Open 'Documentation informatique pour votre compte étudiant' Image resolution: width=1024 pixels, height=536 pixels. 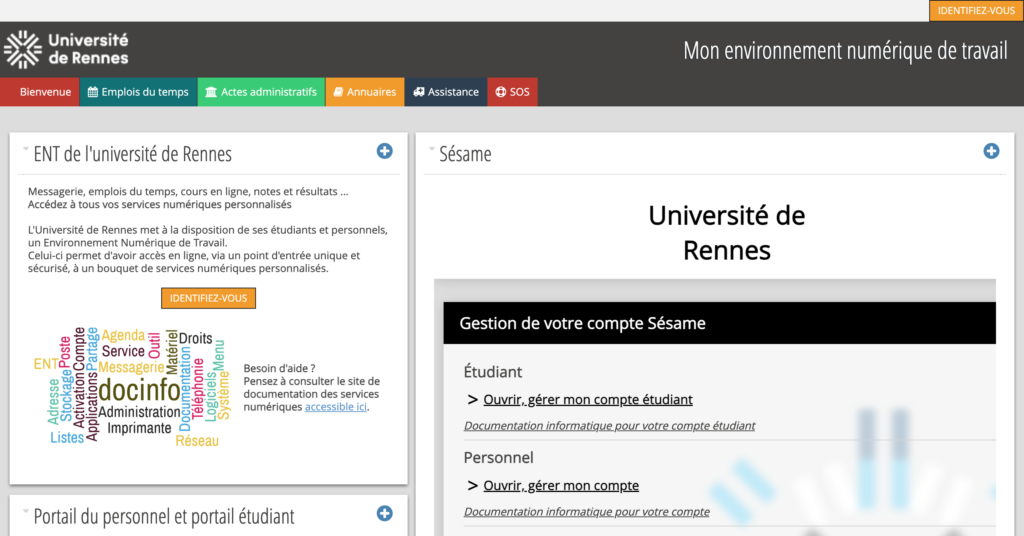pyautogui.click(x=609, y=426)
